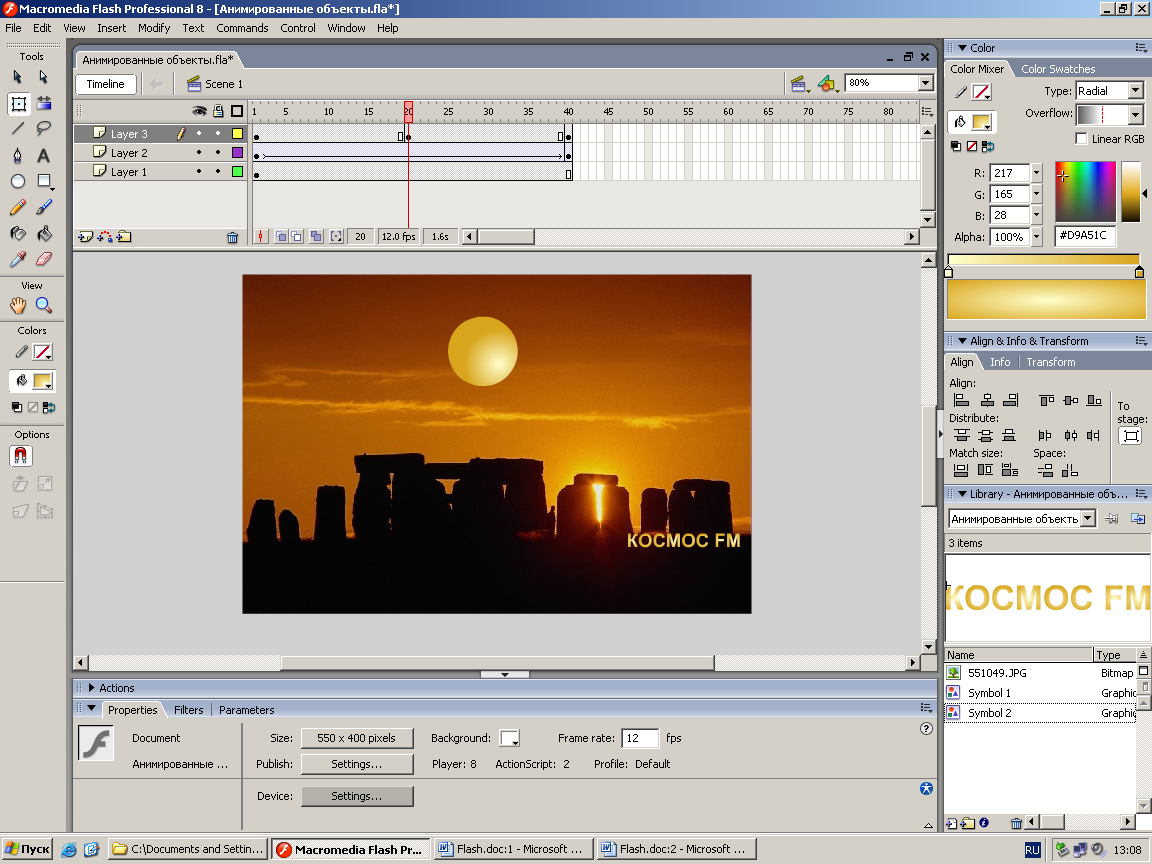Image resolution: width=1152 pixels, height=864 pixels.
Task: Switch to Flash.doc:1 Microsoft taskbar window
Action: pos(512,849)
